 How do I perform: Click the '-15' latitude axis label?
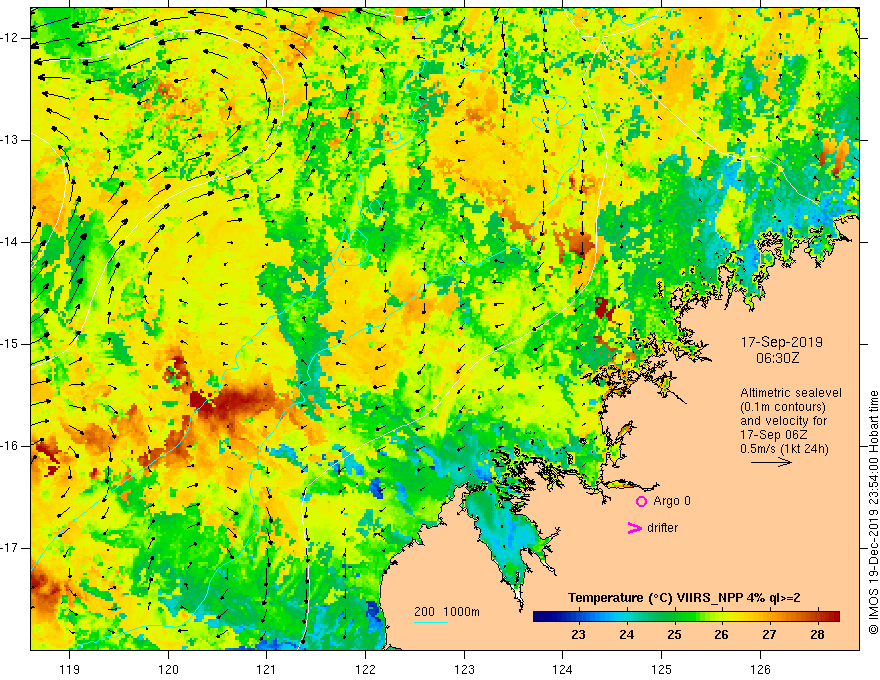pos(11,344)
